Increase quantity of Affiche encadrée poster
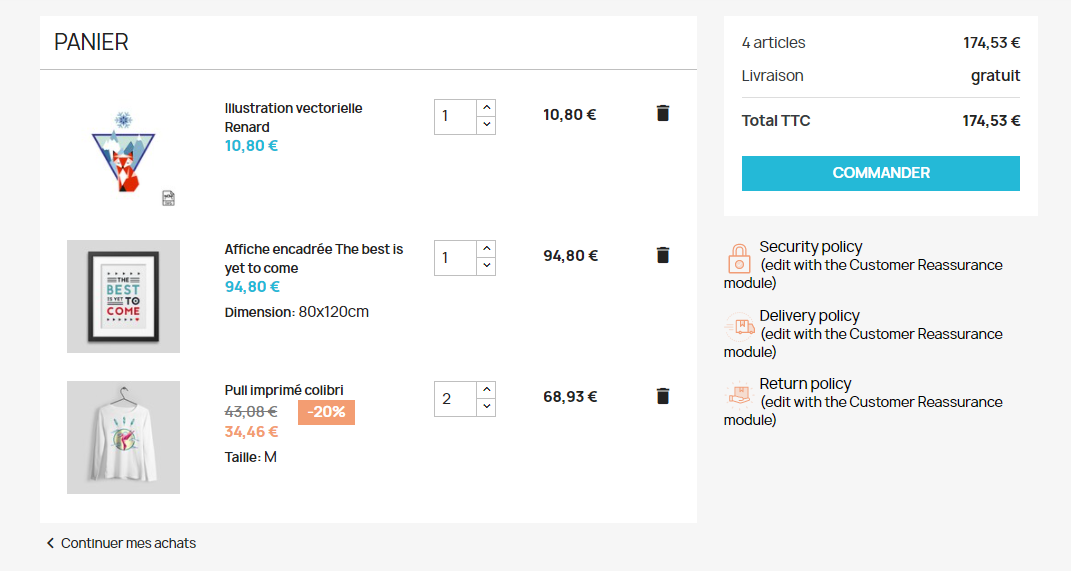Image resolution: width=1071 pixels, height=571 pixels. pyautogui.click(x=486, y=248)
